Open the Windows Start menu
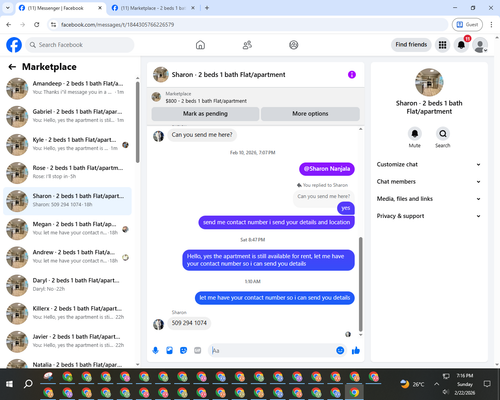 click(9, 384)
